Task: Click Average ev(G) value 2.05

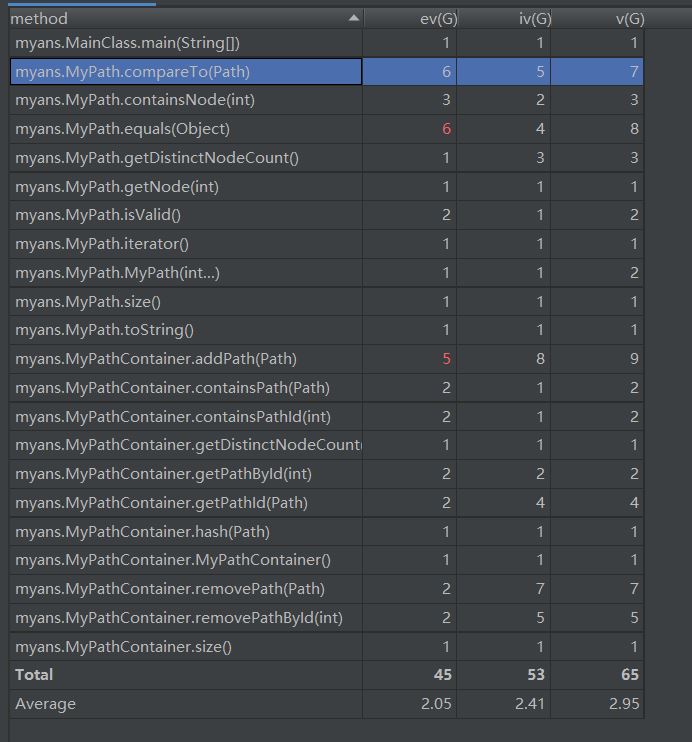Action: coord(436,704)
